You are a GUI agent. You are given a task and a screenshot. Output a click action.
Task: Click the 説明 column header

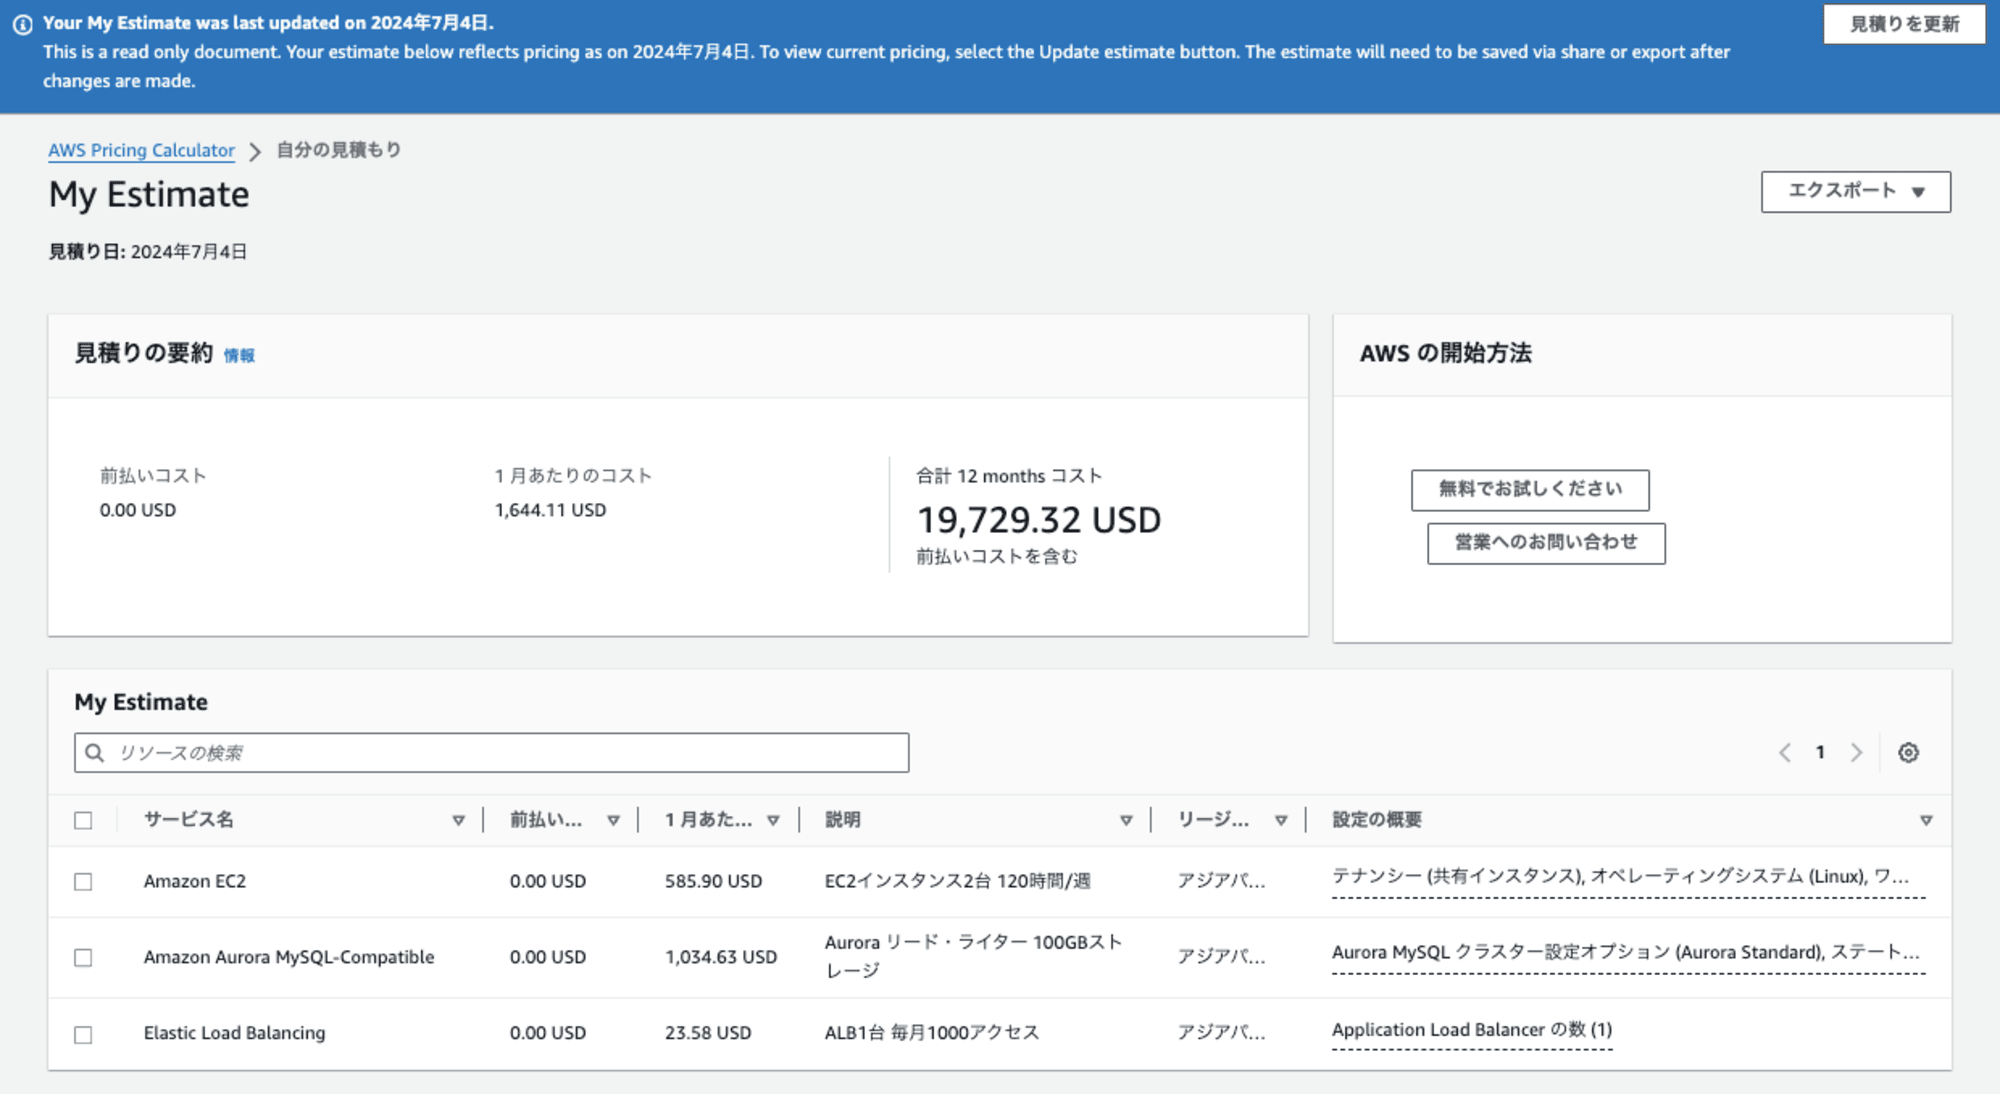click(843, 820)
